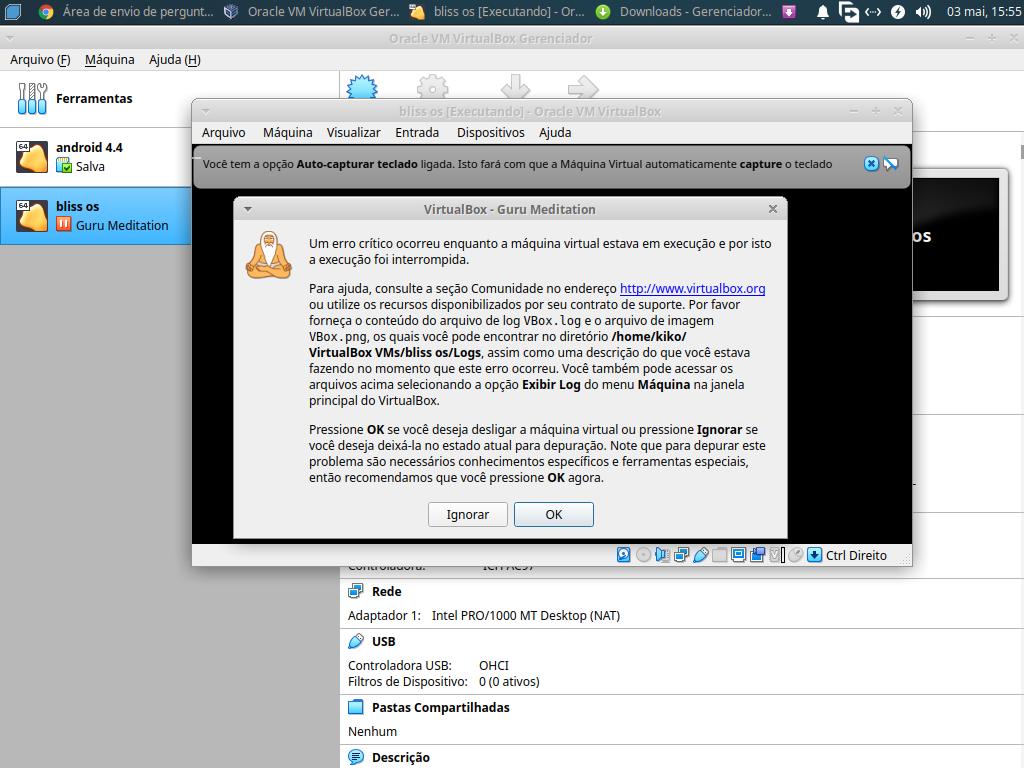The image size is (1024, 768).
Task: Click the host key arrow icon
Action: (x=814, y=555)
